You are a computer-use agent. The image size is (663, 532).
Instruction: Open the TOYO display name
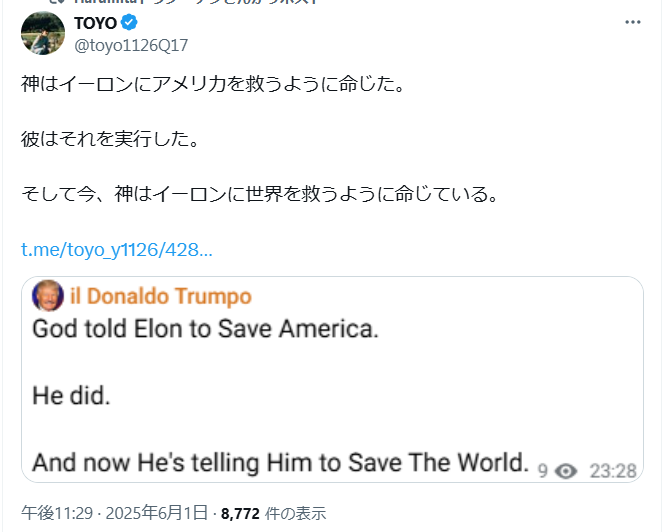click(x=95, y=23)
